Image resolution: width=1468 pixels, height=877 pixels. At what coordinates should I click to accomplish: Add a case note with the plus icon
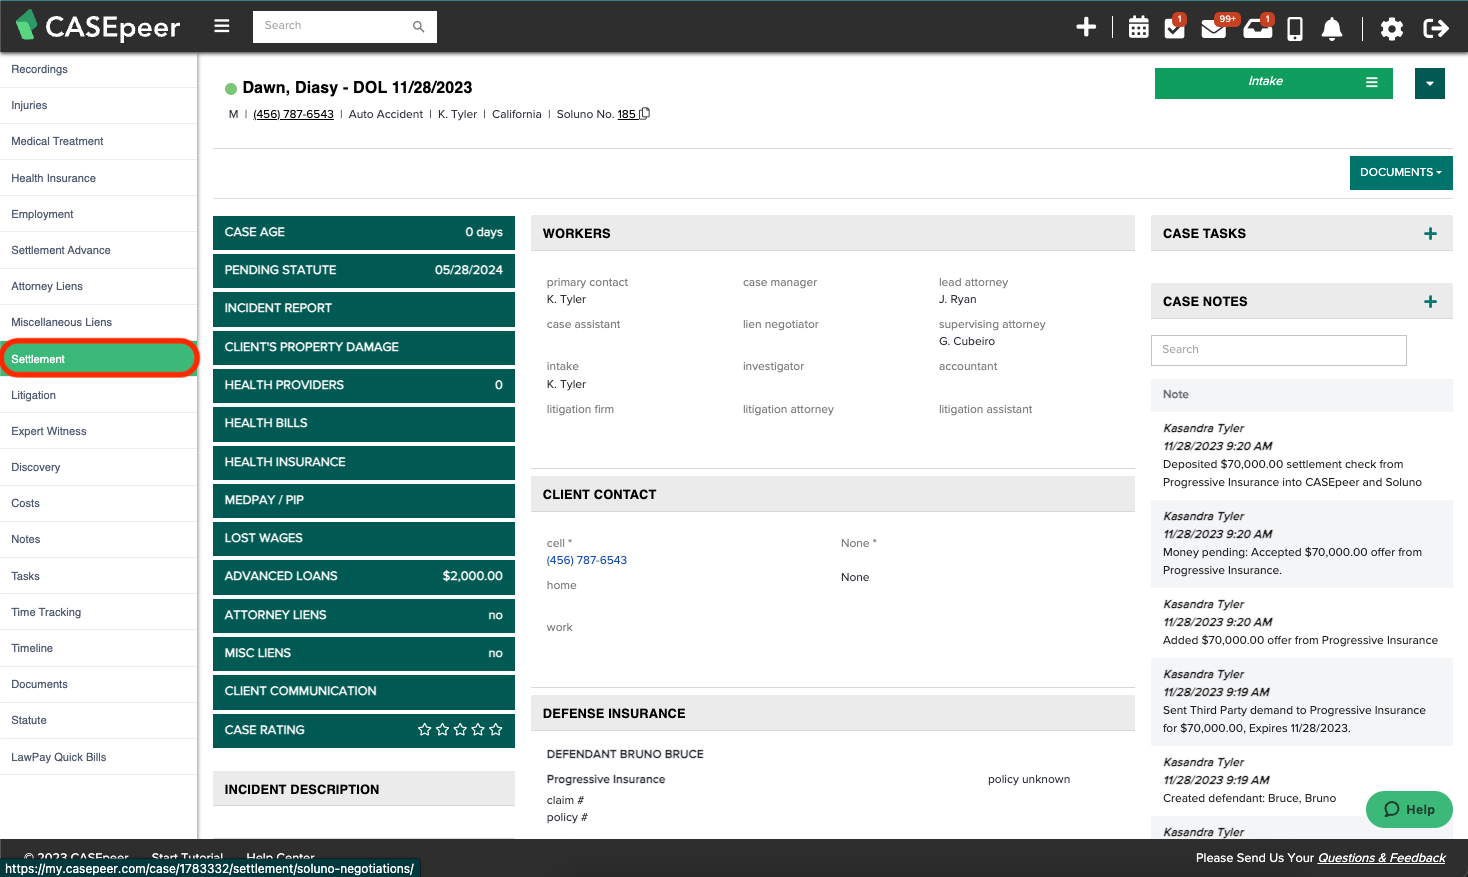click(x=1430, y=301)
